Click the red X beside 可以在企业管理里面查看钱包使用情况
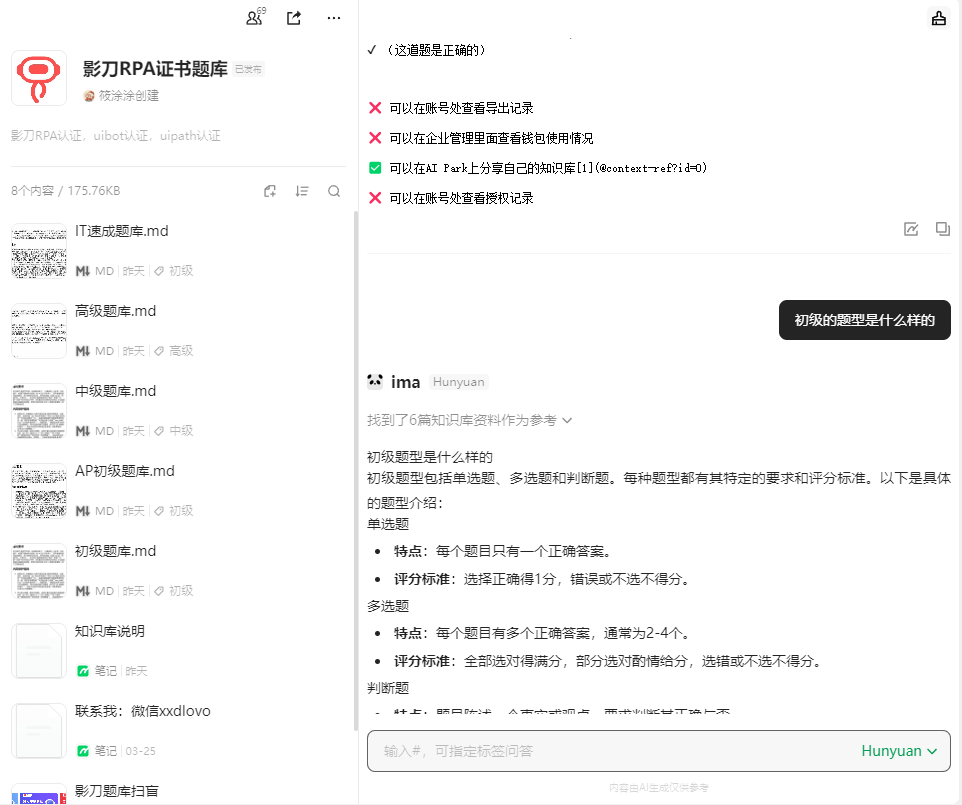962x805 pixels. tap(375, 138)
